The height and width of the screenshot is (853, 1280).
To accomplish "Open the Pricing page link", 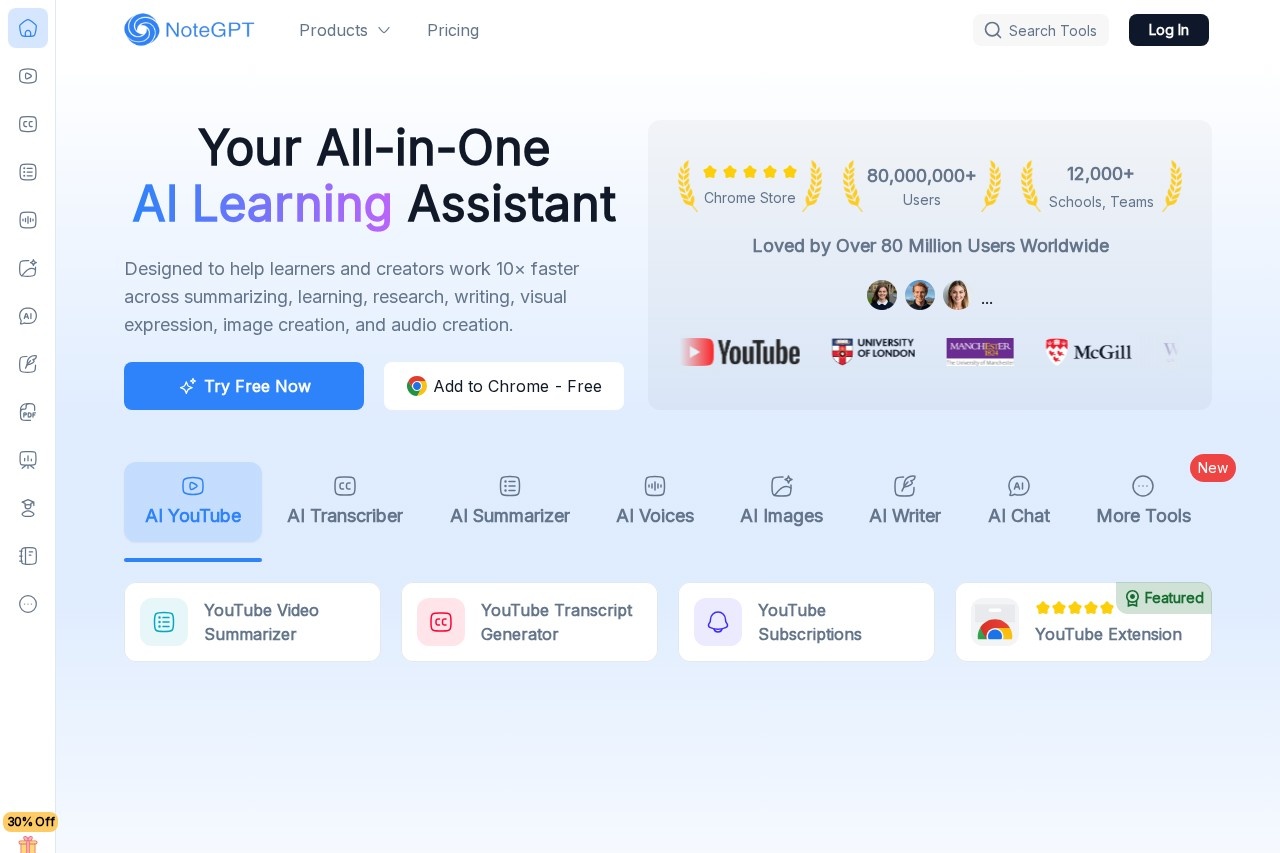I will coord(453,30).
